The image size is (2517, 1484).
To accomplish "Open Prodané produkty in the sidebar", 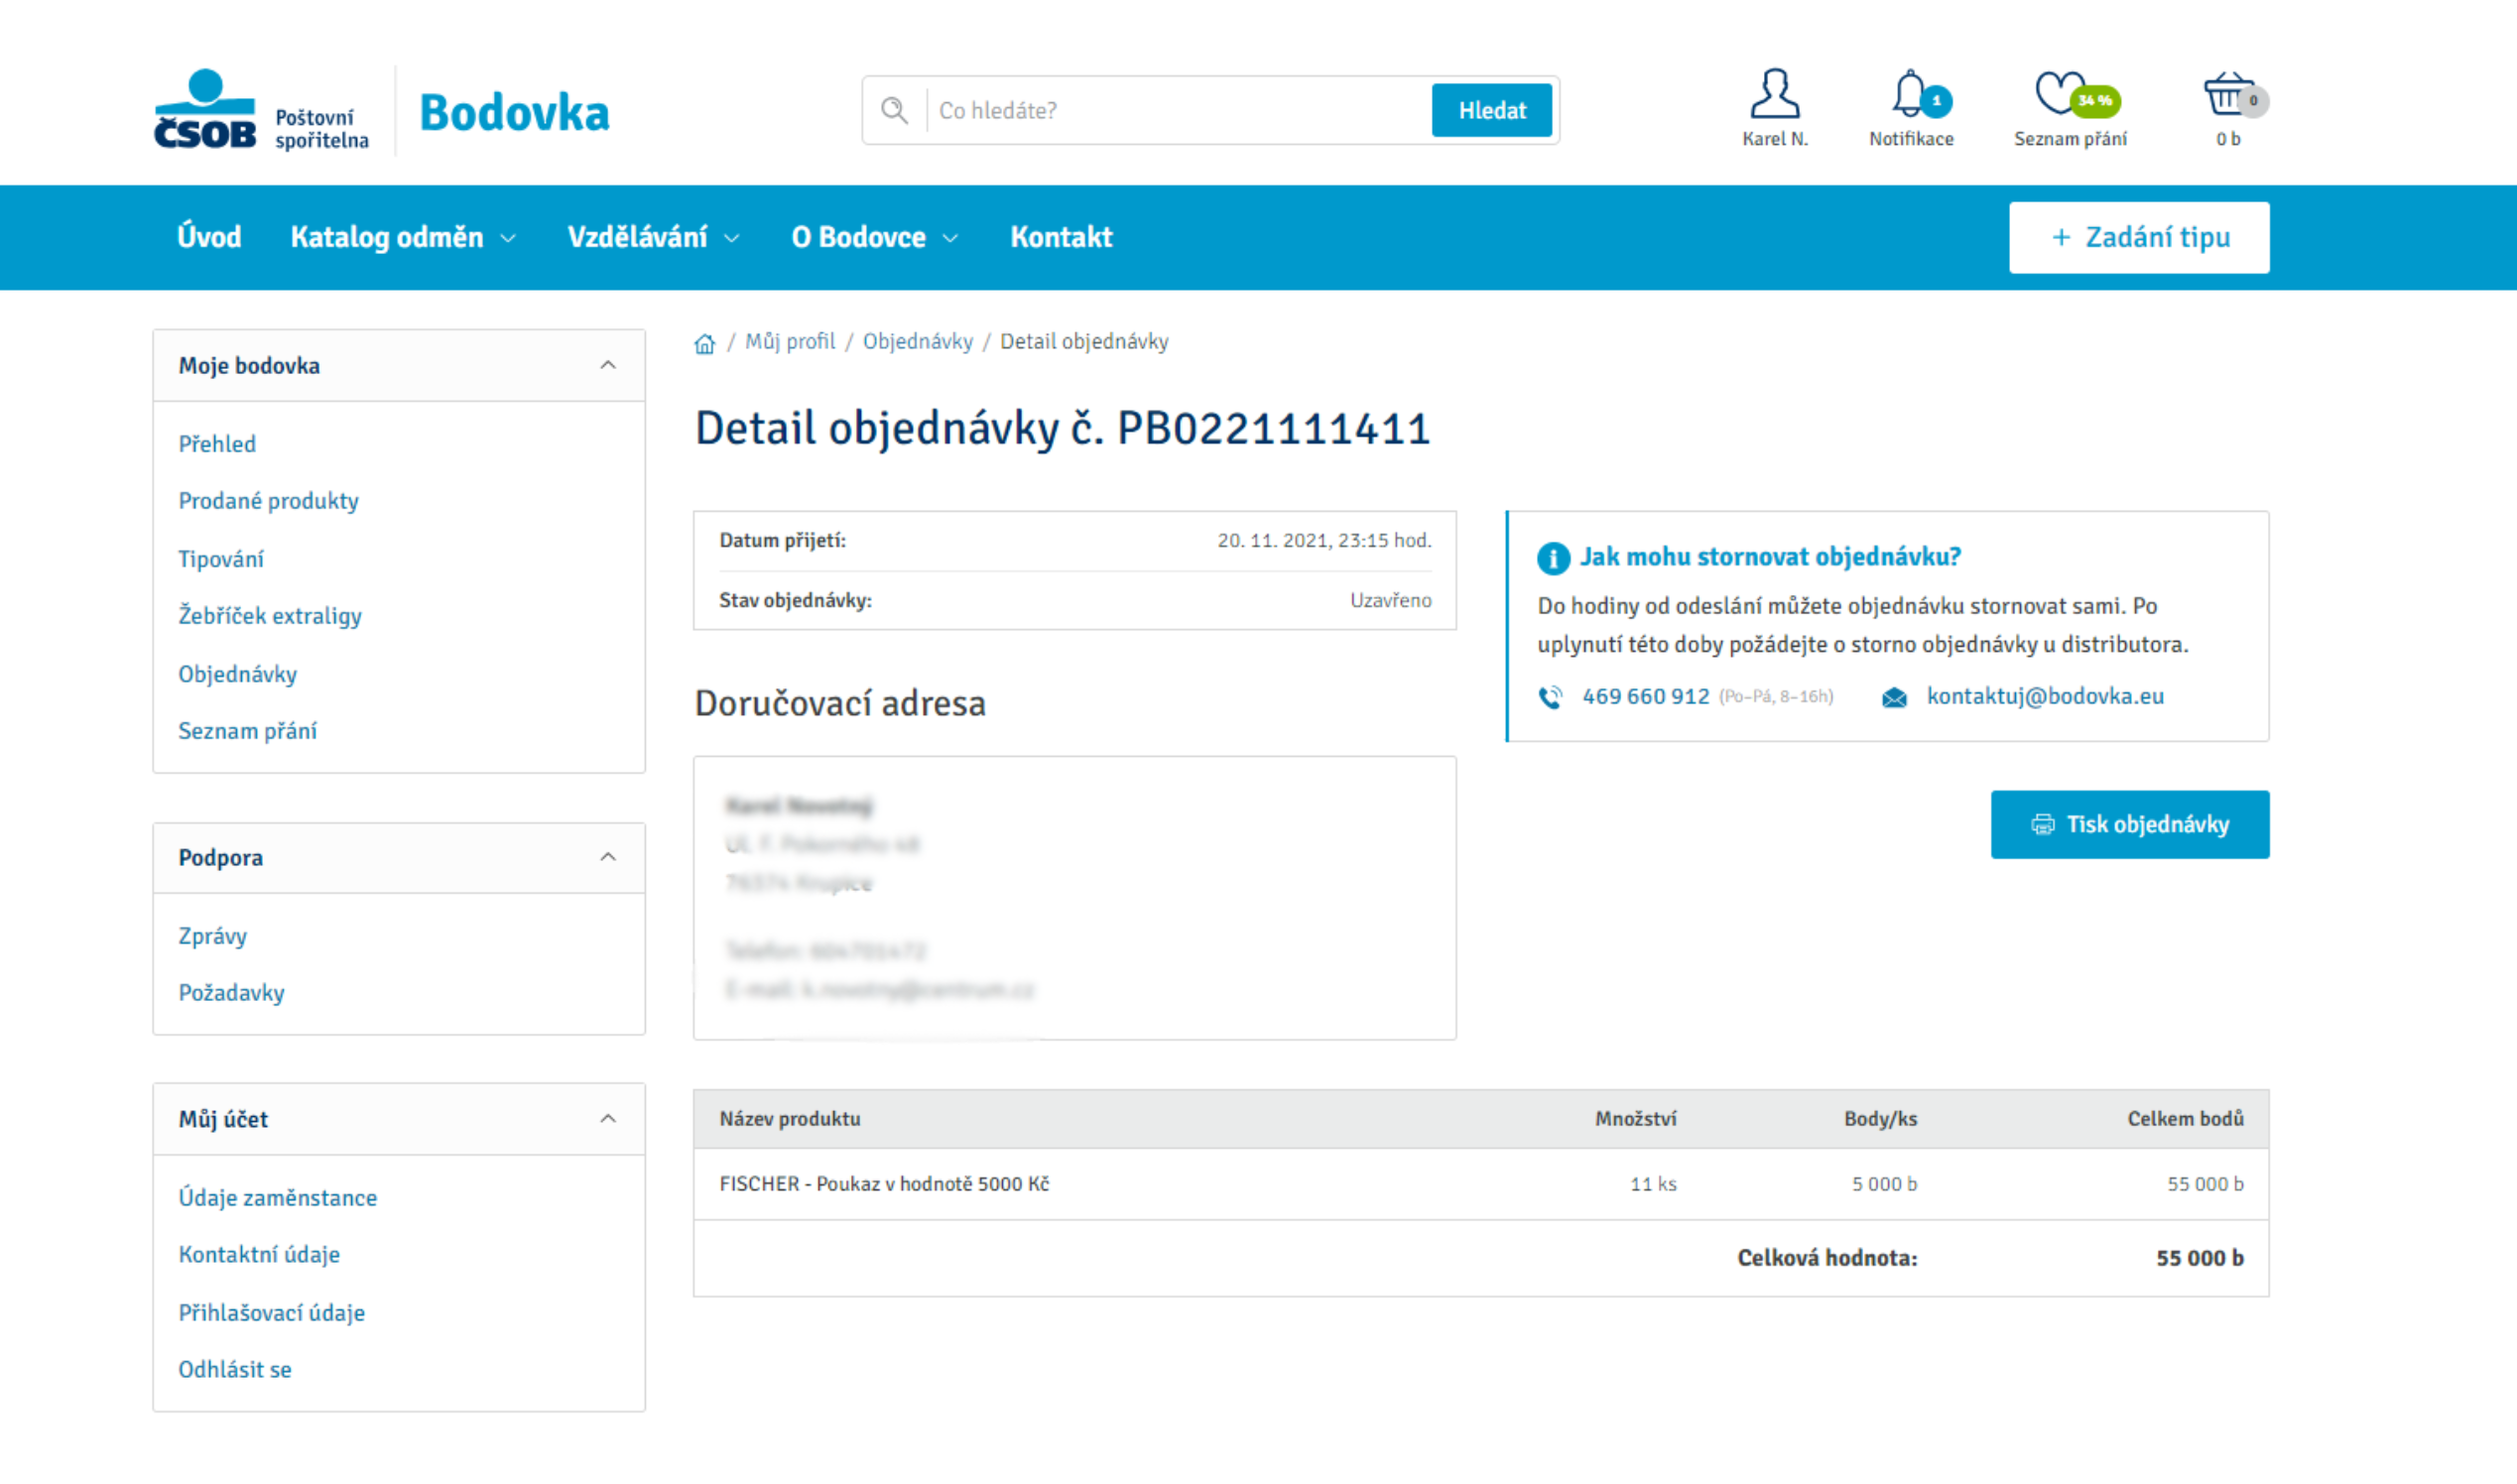I will point(268,501).
